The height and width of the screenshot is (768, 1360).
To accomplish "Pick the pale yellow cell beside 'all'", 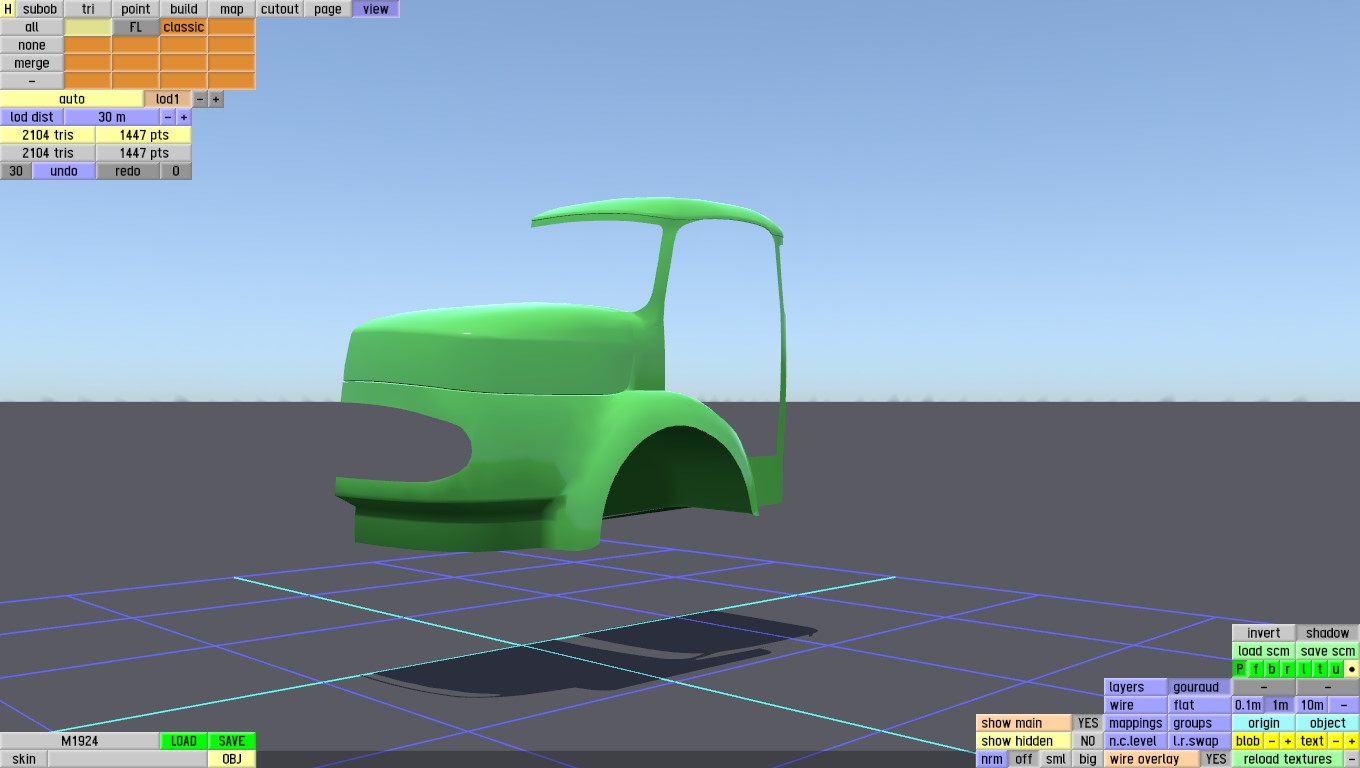I will click(88, 27).
